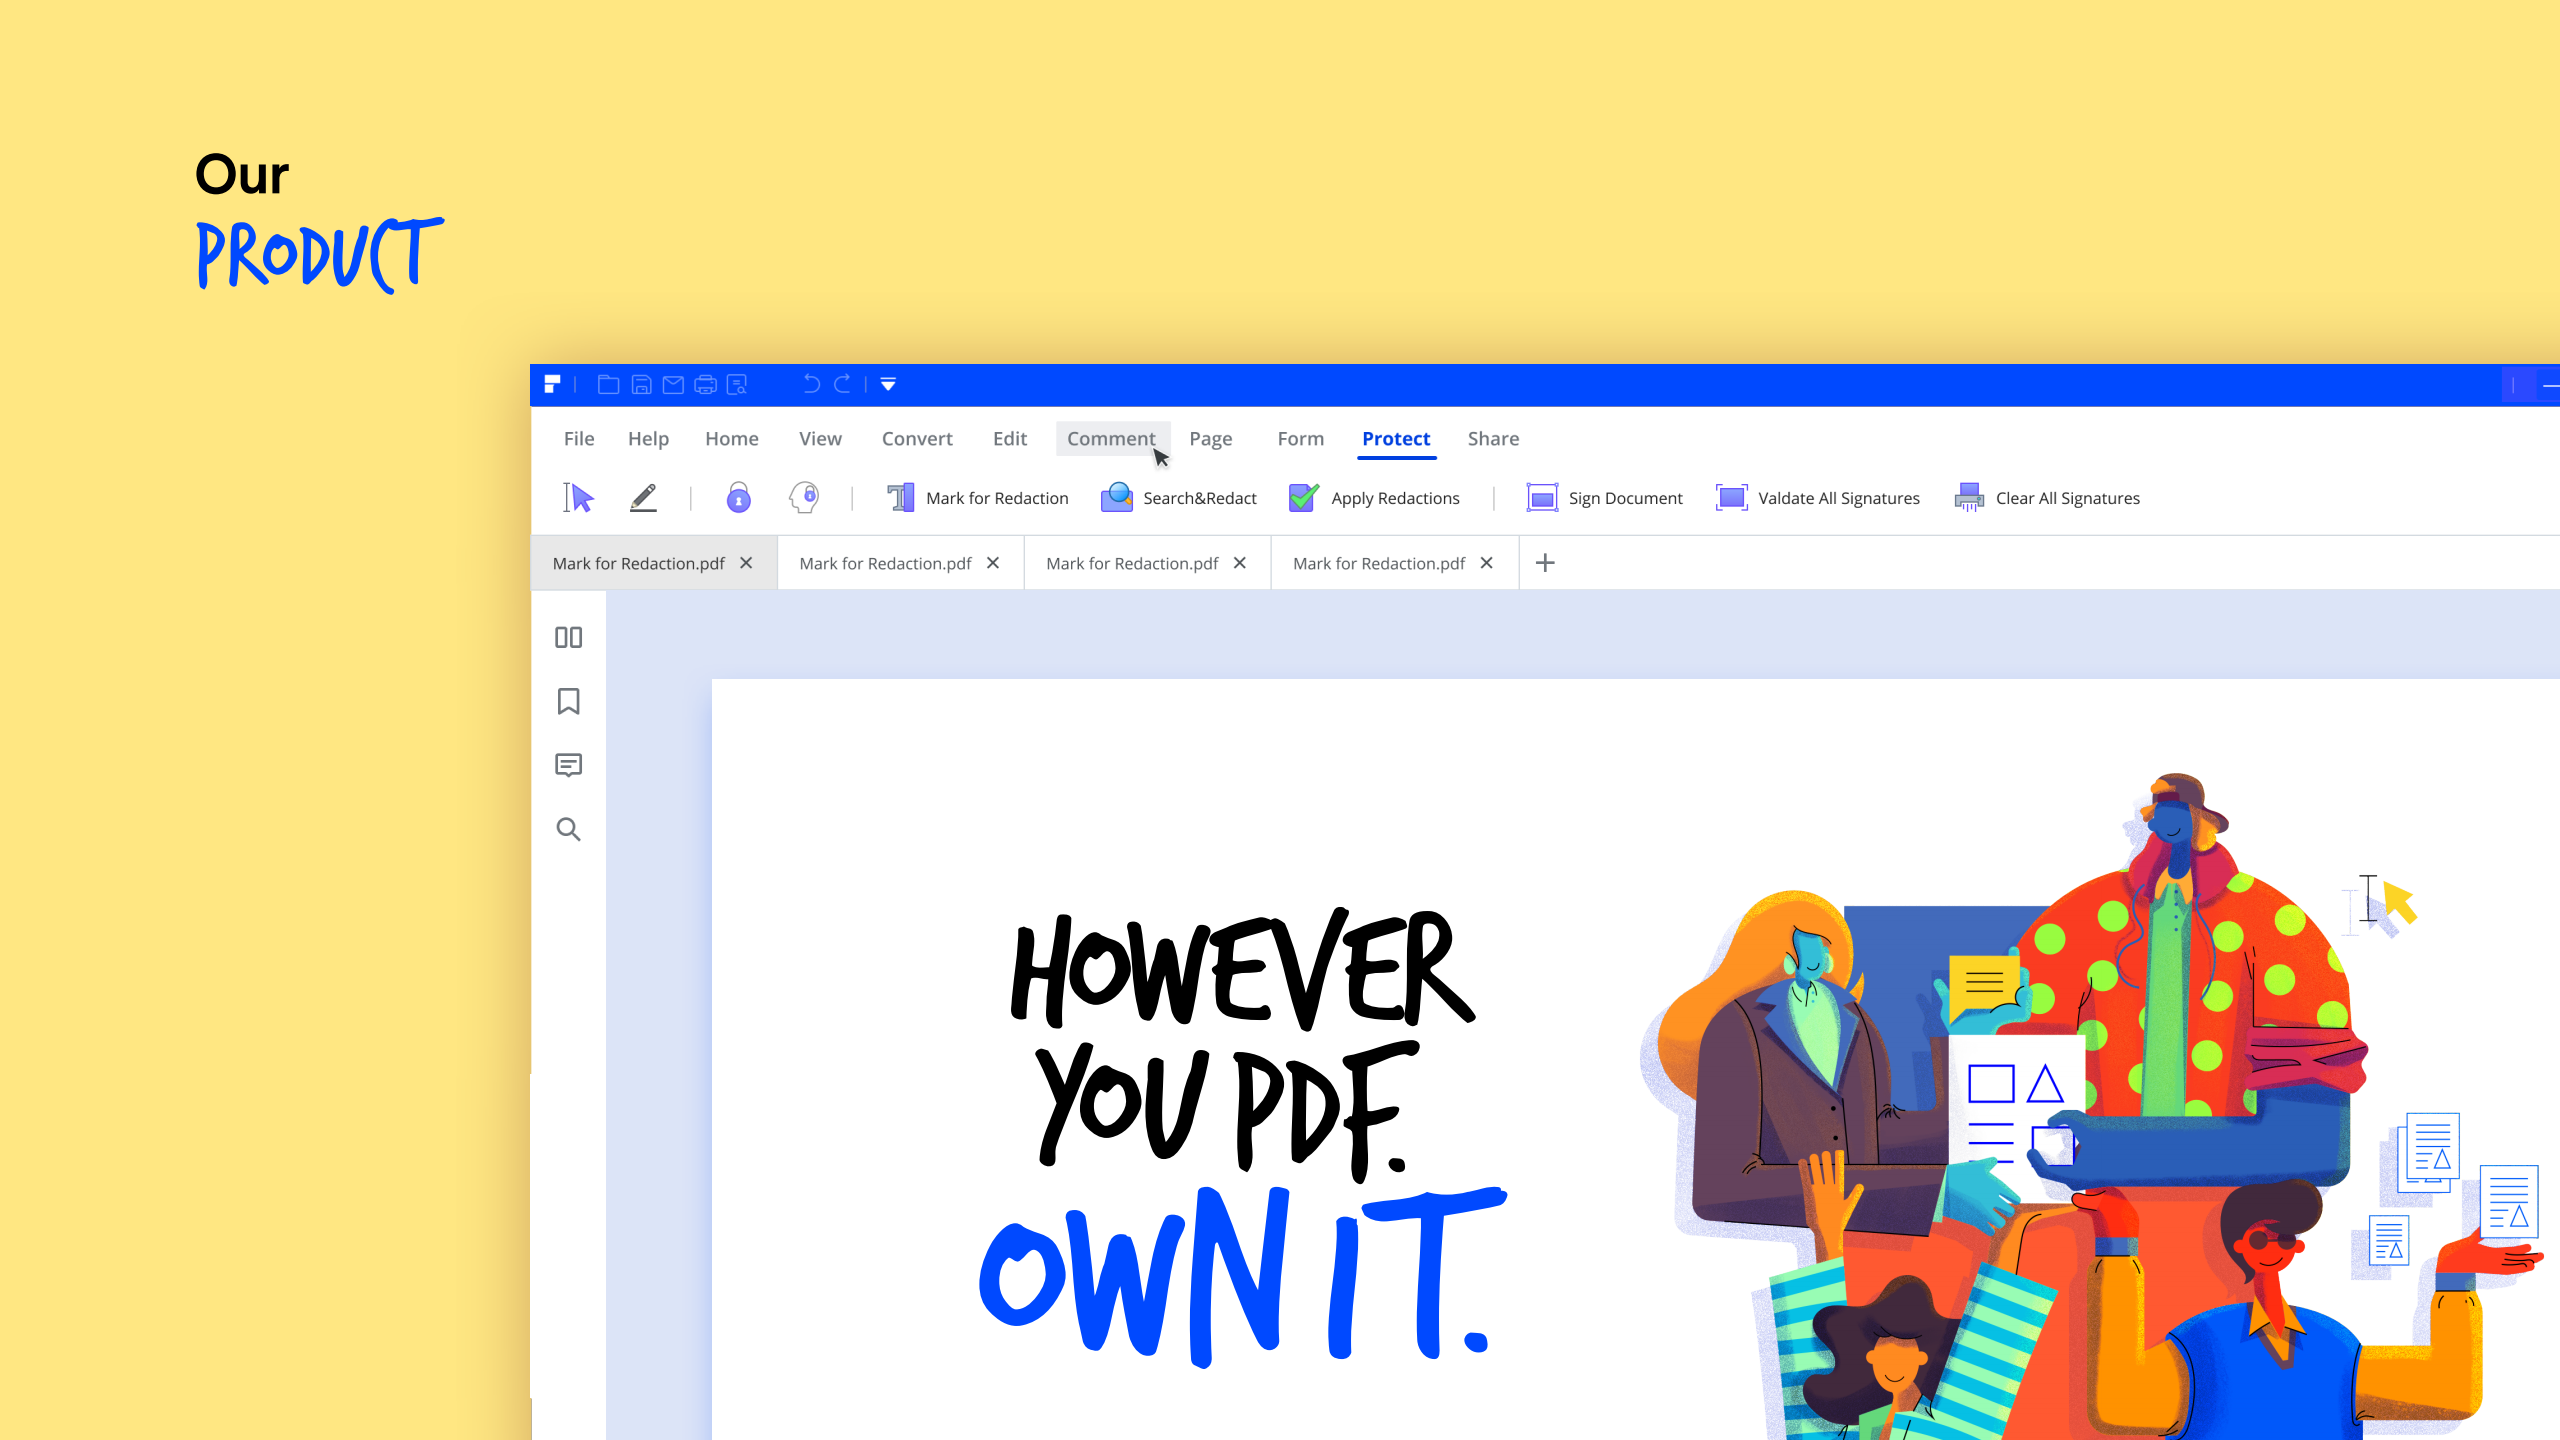
Task: Click Valdate All Signatures label
Action: (1839, 498)
